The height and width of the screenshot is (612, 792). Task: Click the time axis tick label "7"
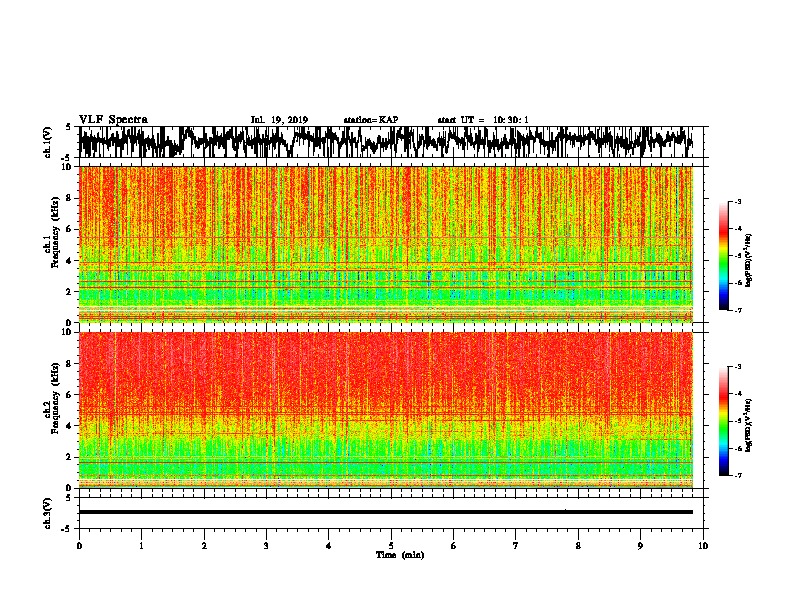pyautogui.click(x=516, y=546)
